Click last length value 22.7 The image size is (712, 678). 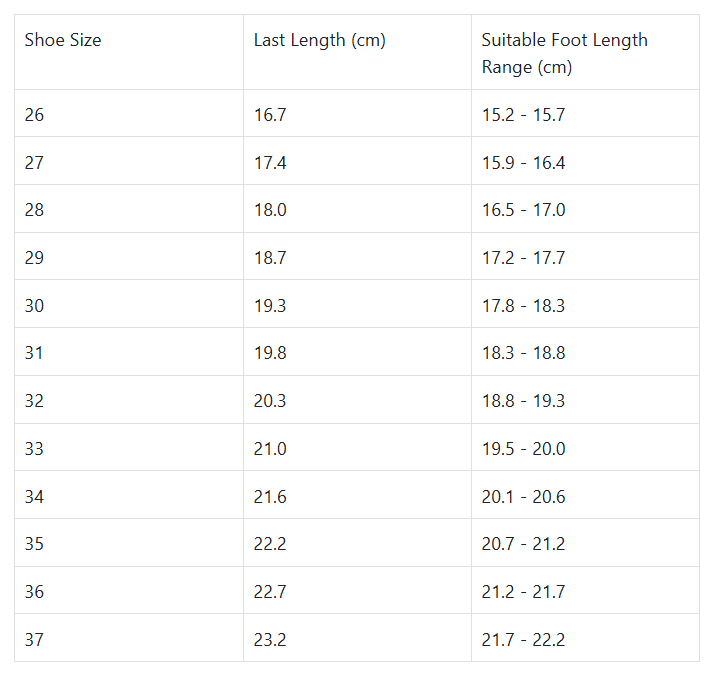click(270, 592)
